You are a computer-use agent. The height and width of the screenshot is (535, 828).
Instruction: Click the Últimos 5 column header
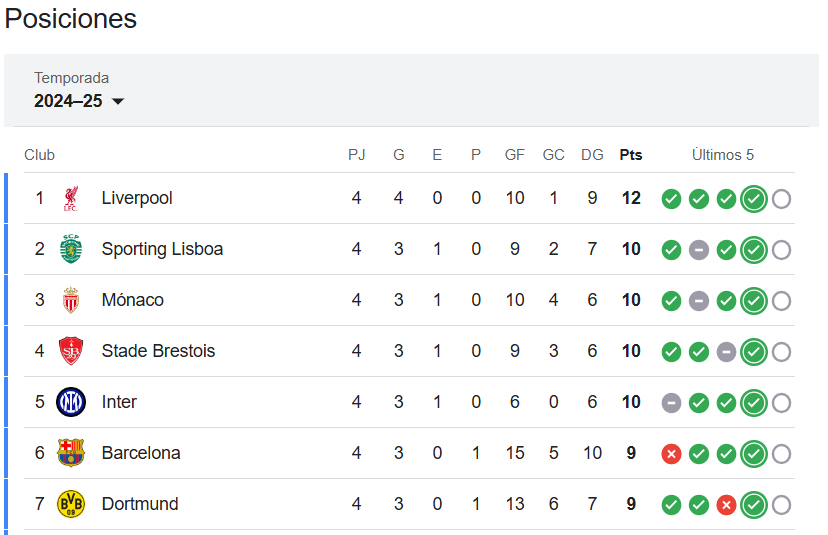(722, 155)
